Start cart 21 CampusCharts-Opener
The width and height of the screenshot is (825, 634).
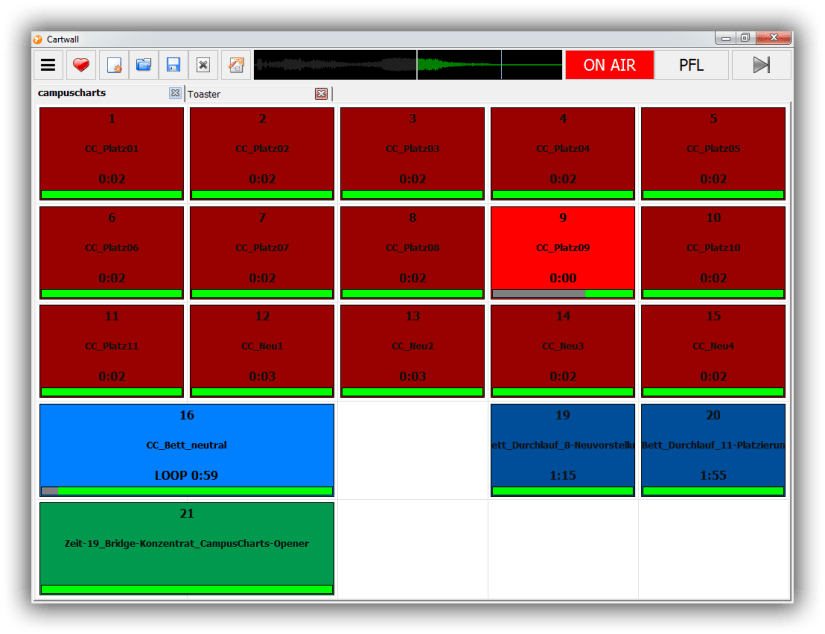point(186,543)
